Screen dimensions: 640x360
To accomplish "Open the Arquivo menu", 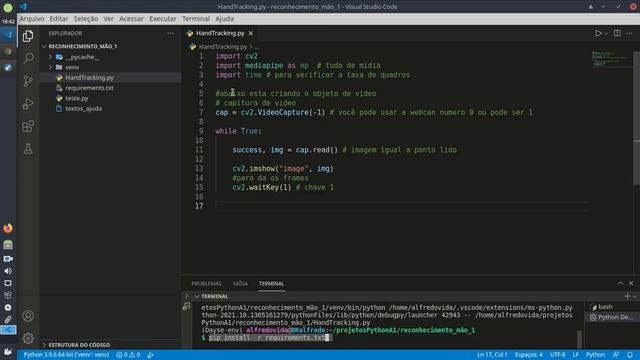I will point(32,19).
